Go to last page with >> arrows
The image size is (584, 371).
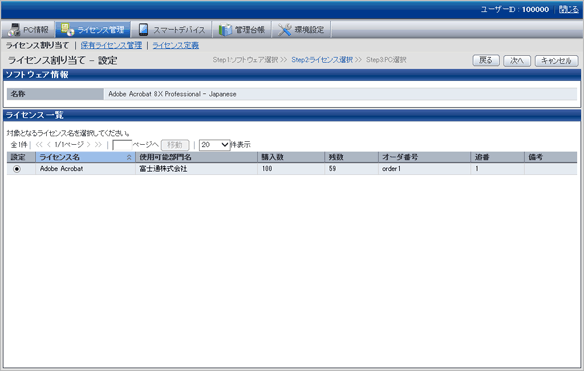coord(98,145)
